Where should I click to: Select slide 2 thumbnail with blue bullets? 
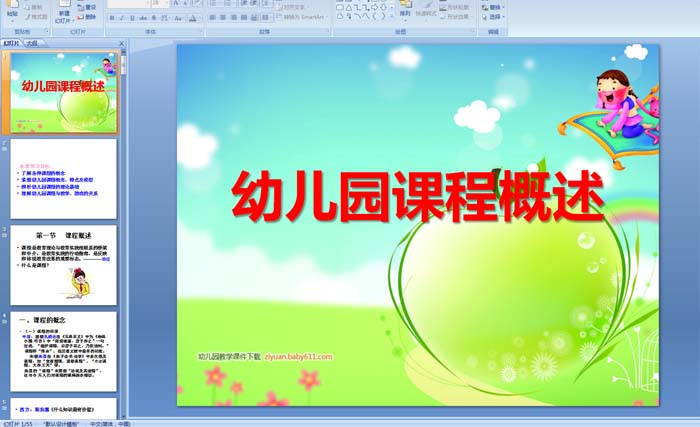(64, 179)
